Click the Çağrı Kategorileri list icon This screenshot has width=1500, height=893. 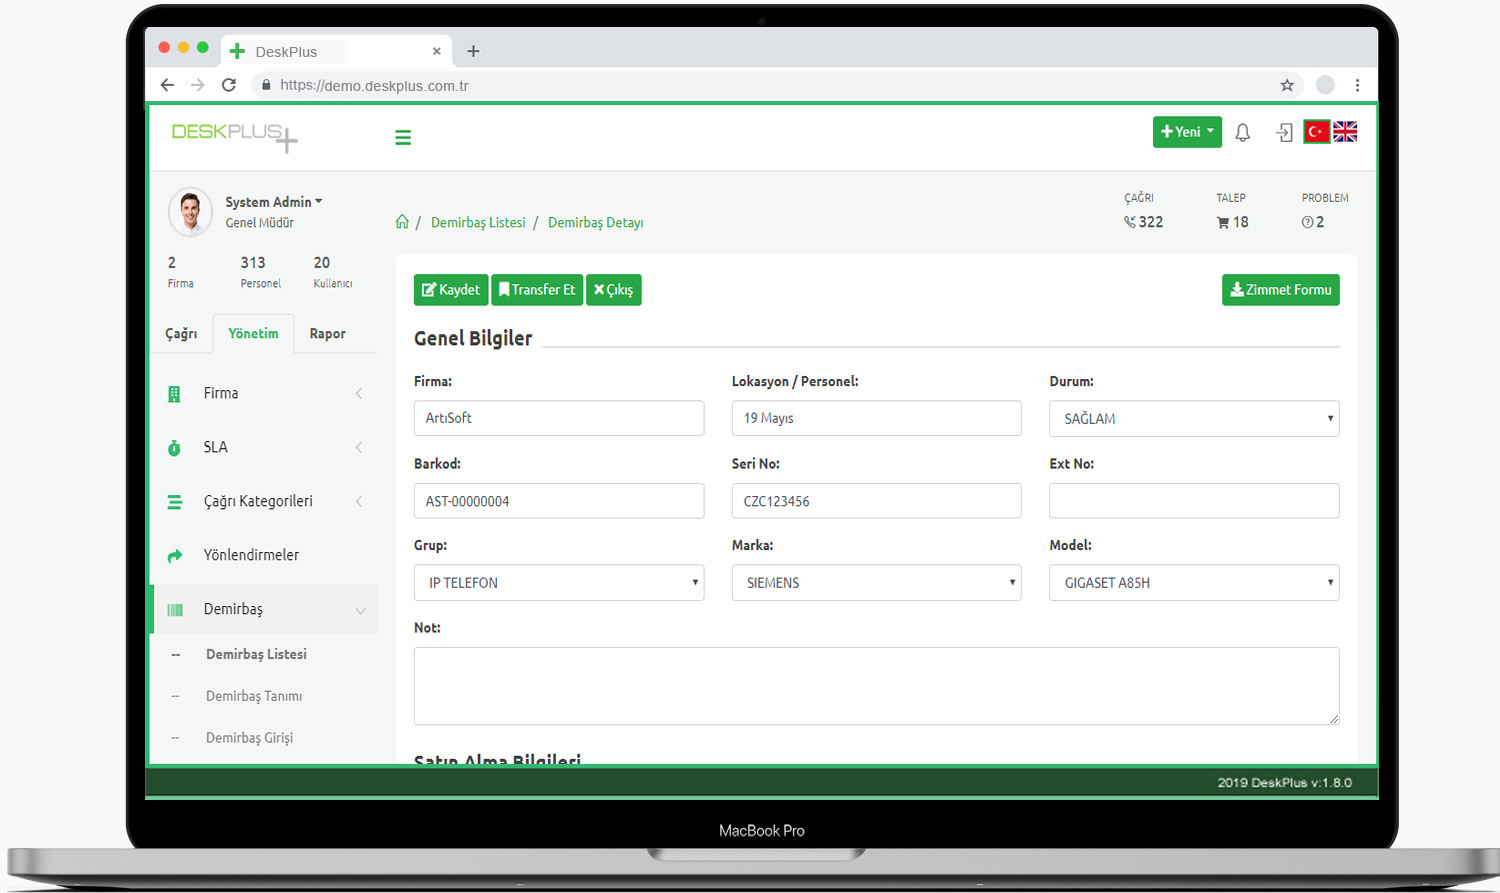coord(174,502)
